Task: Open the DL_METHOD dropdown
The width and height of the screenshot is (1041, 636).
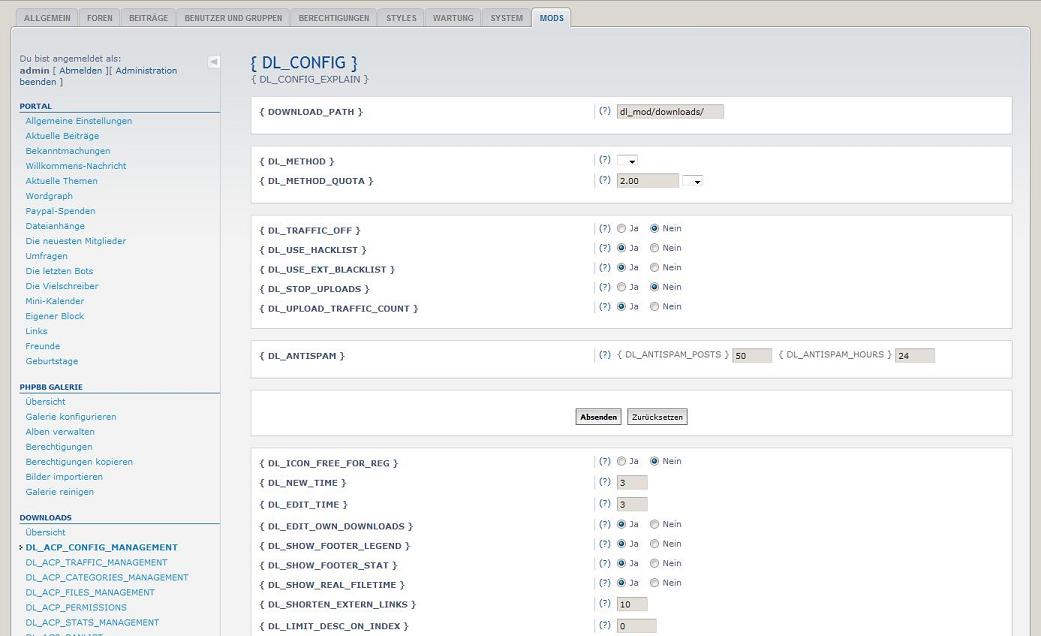Action: coord(628,161)
